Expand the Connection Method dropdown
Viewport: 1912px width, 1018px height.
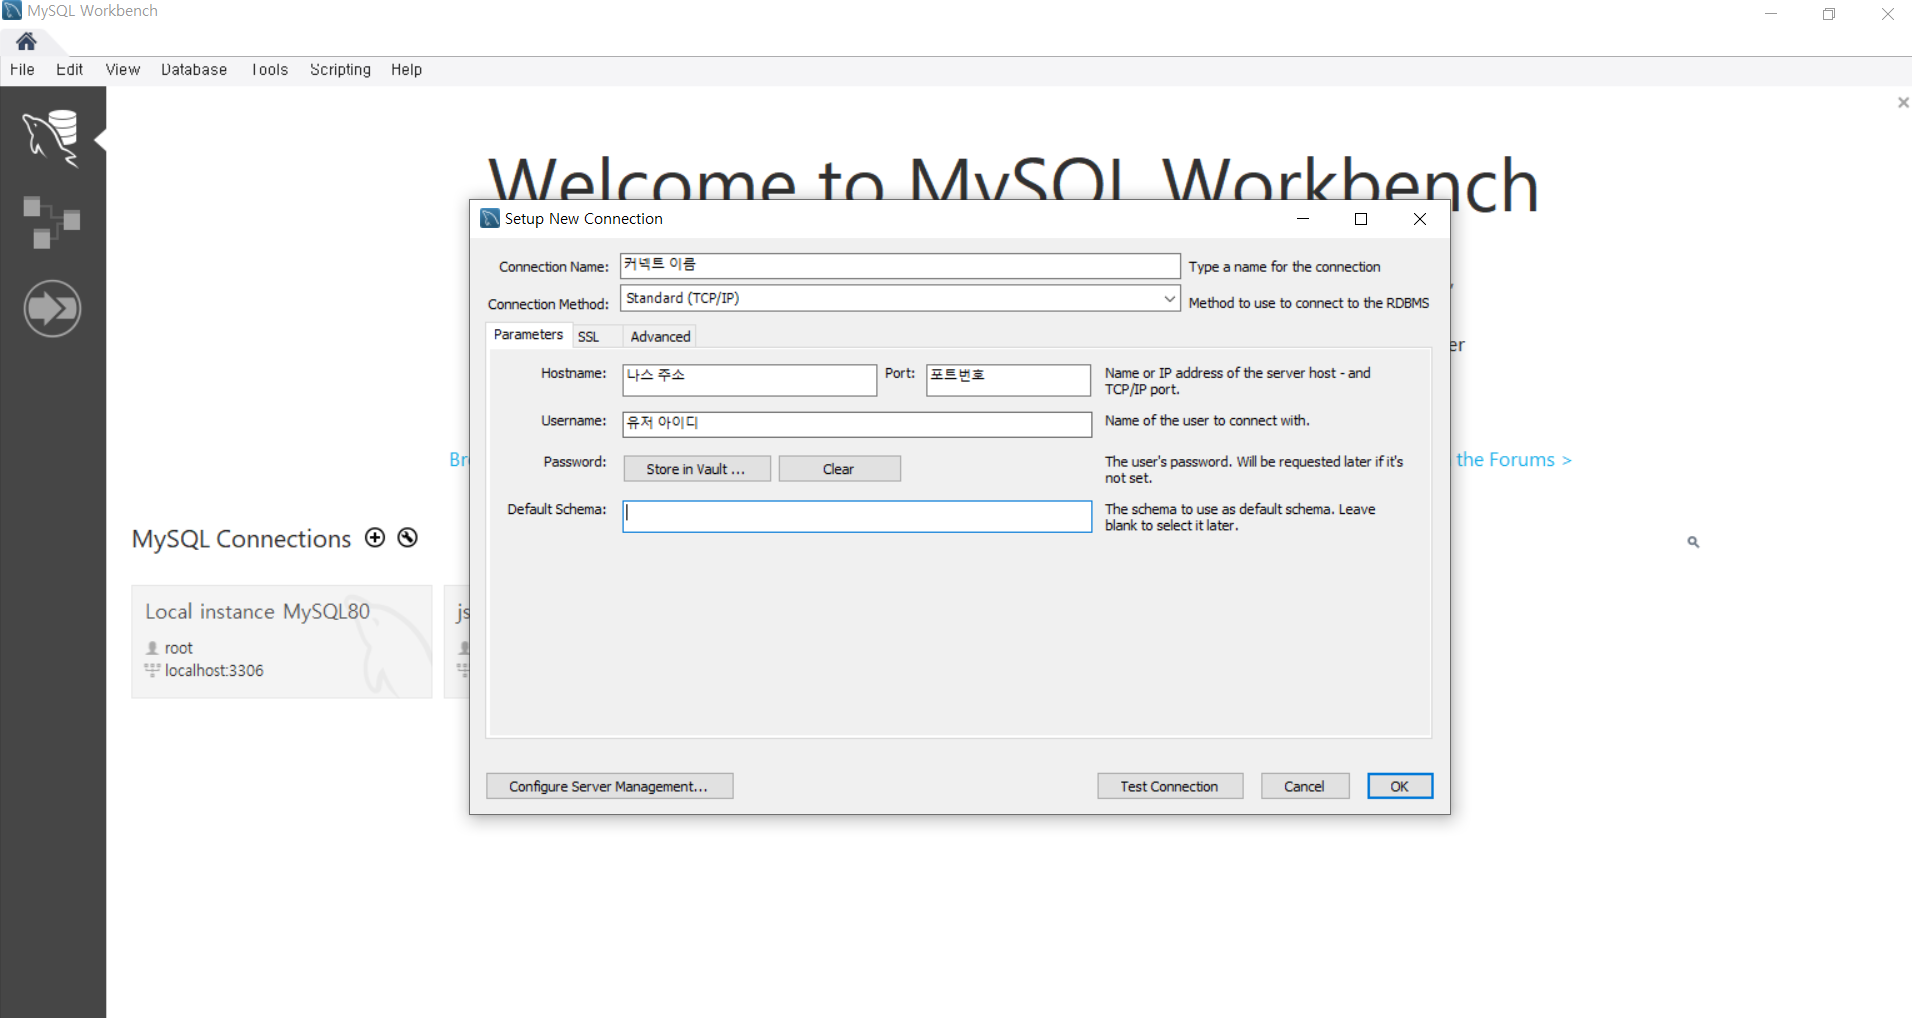pos(1169,298)
